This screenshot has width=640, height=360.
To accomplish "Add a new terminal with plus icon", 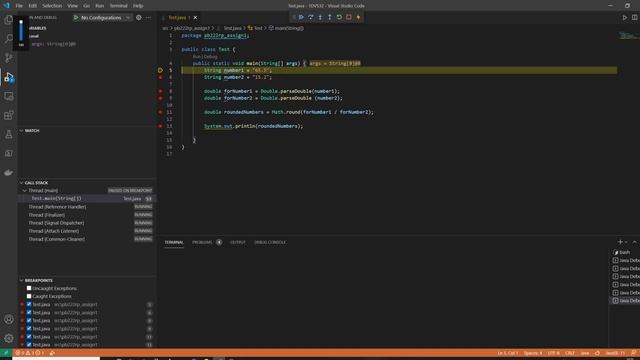I will coord(620,242).
